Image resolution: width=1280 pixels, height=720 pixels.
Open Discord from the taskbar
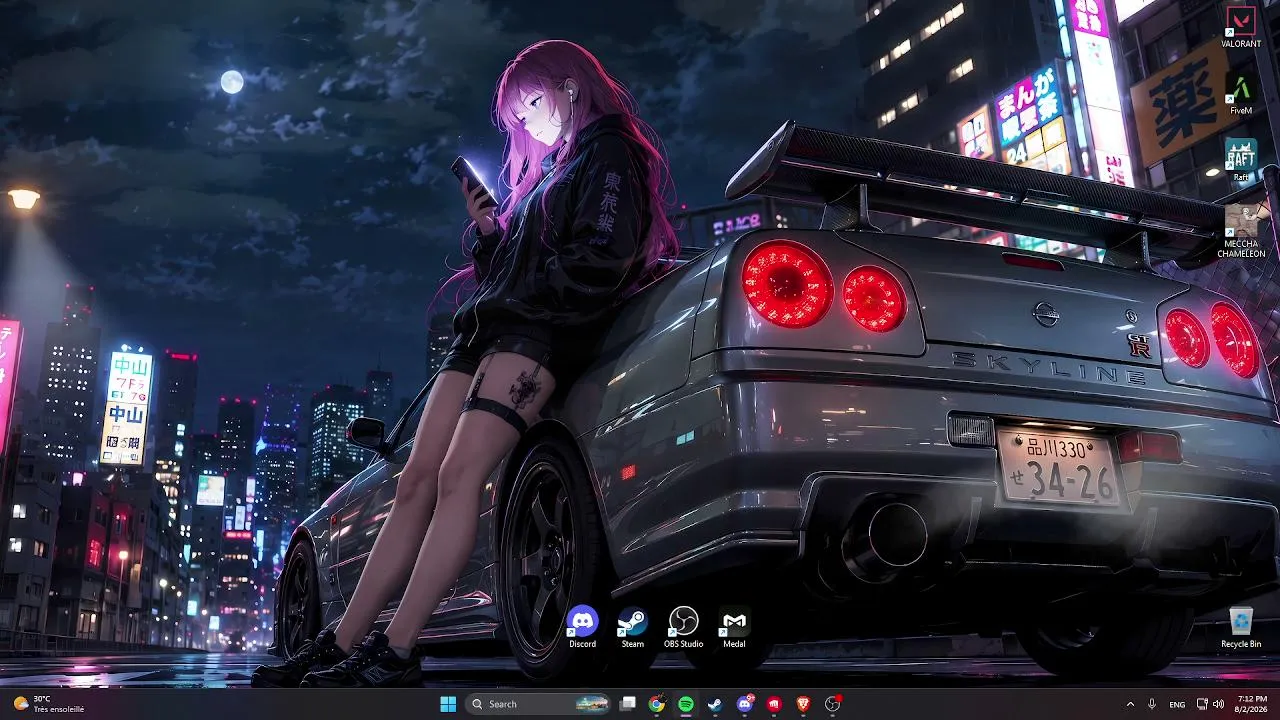click(745, 704)
